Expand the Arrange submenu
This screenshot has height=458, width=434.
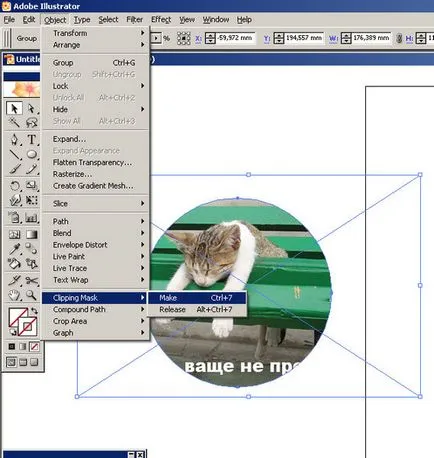[96, 45]
